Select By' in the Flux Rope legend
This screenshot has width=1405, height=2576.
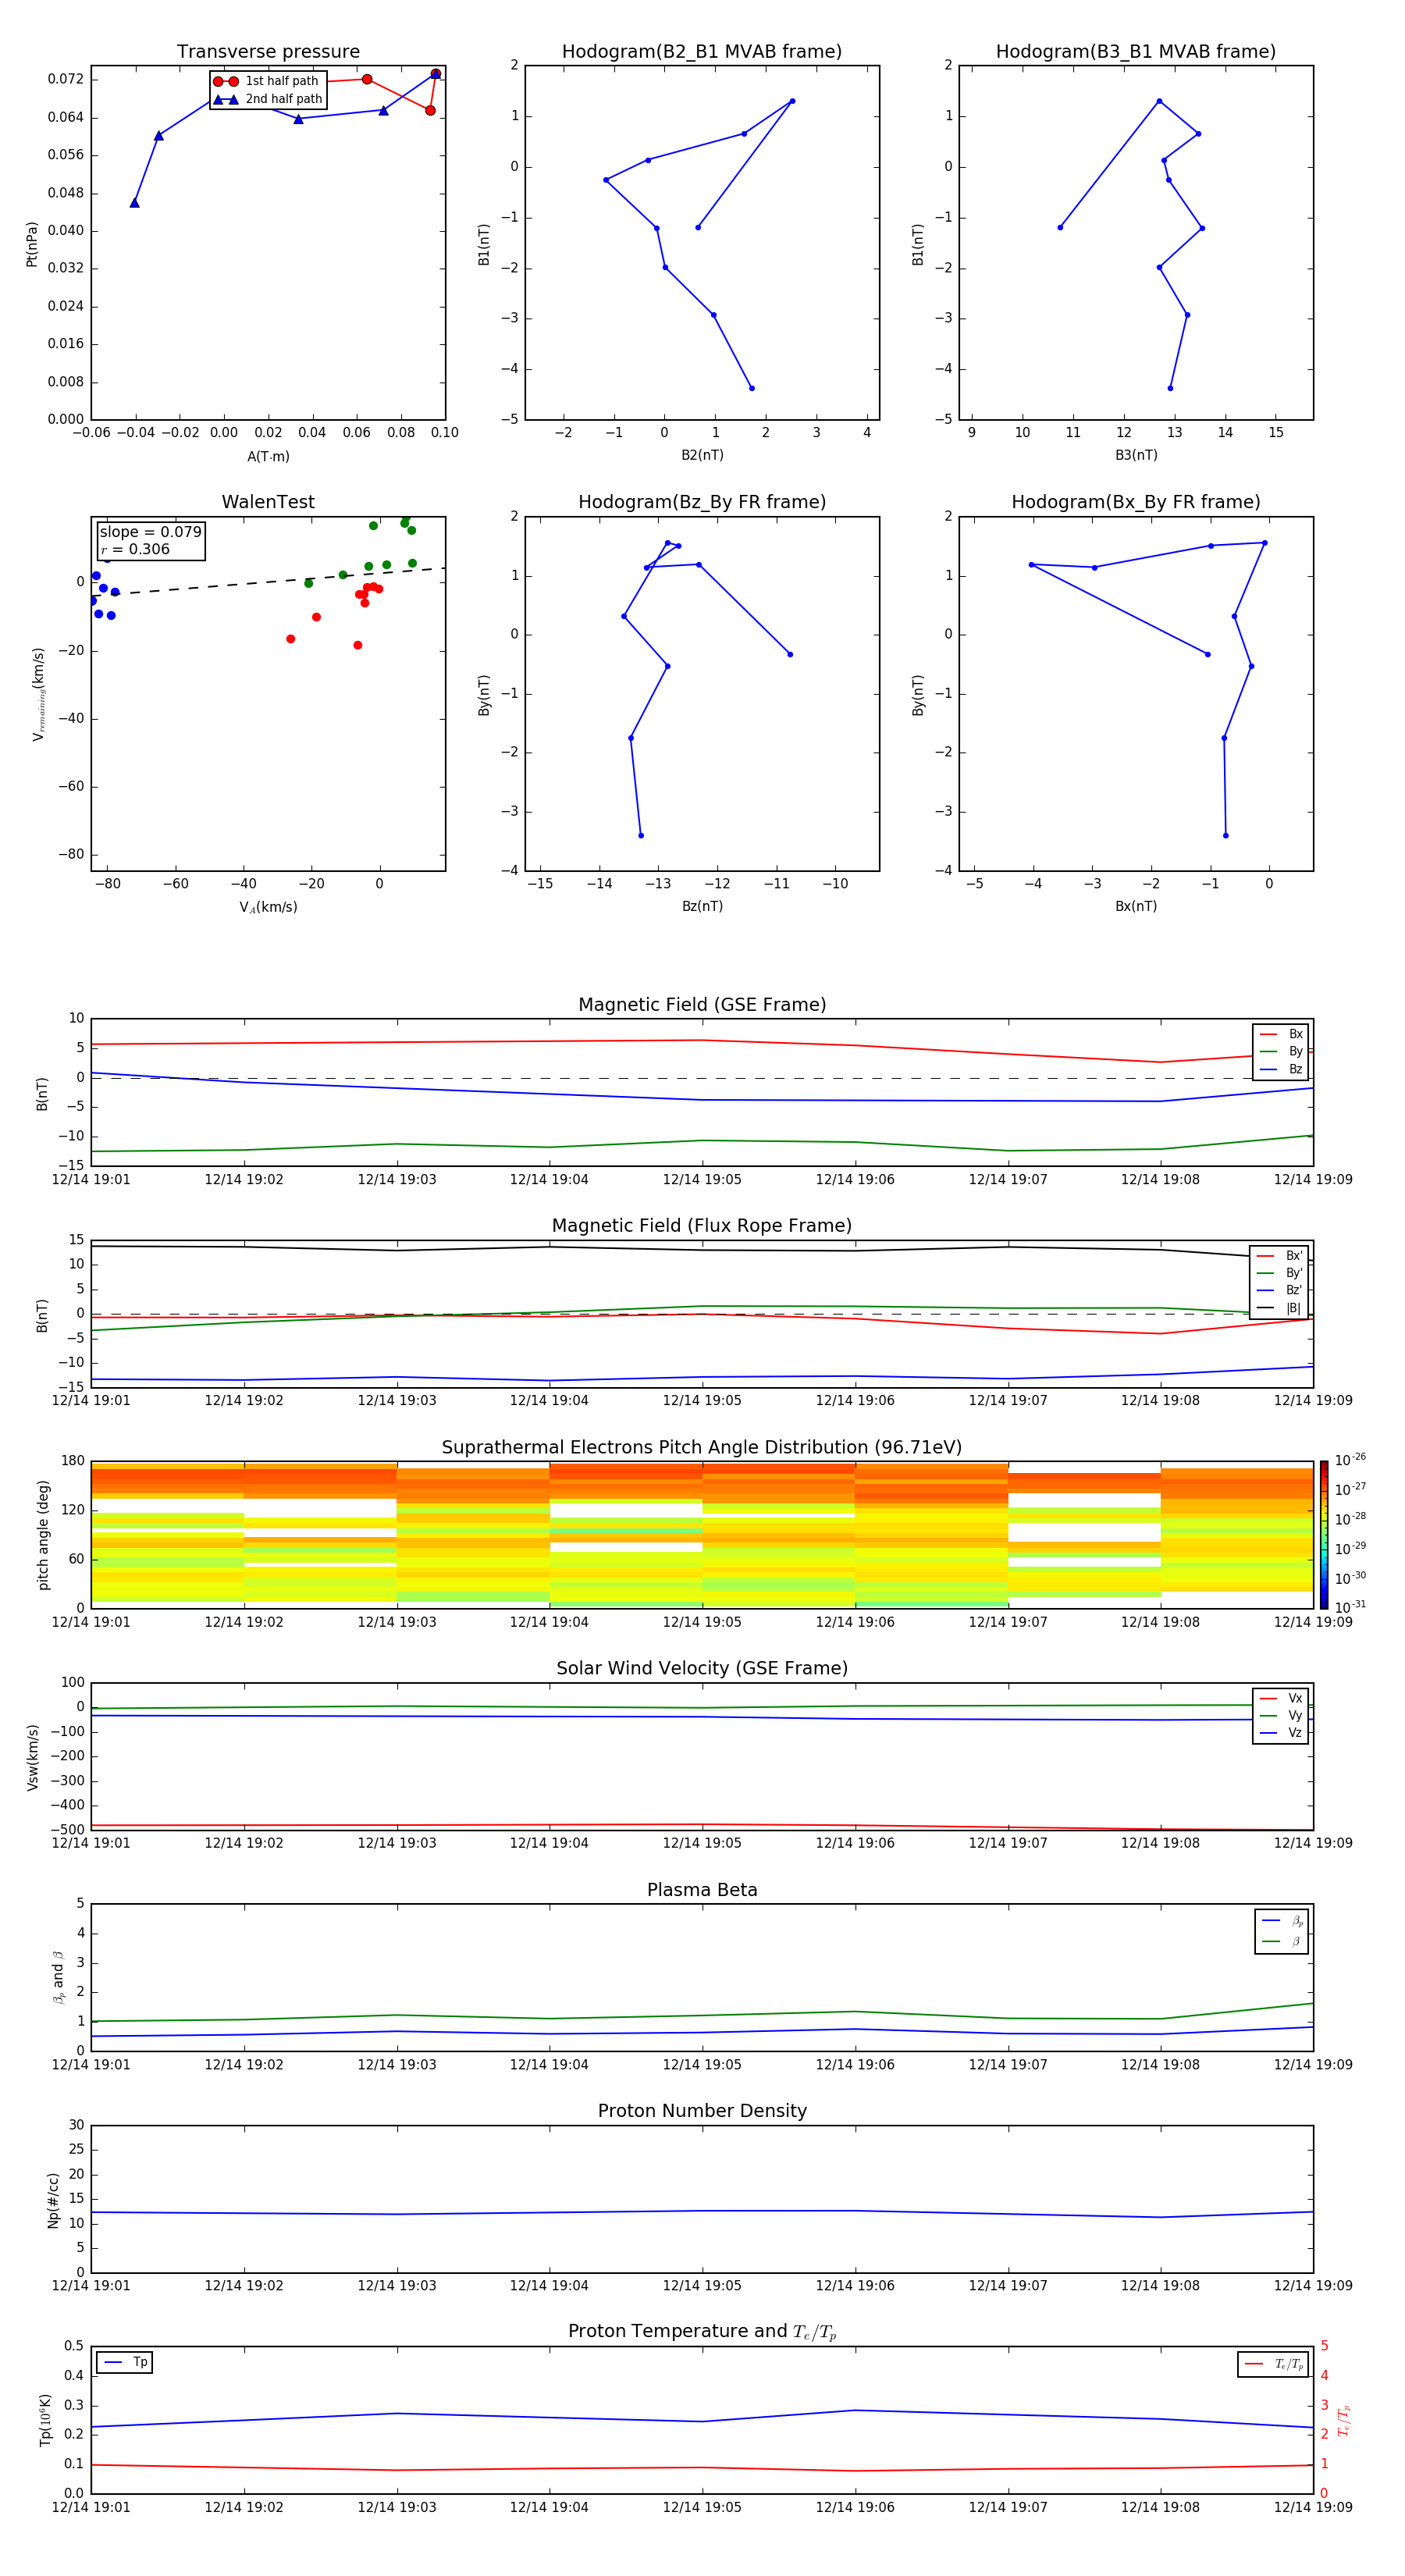pyautogui.click(x=1280, y=1273)
